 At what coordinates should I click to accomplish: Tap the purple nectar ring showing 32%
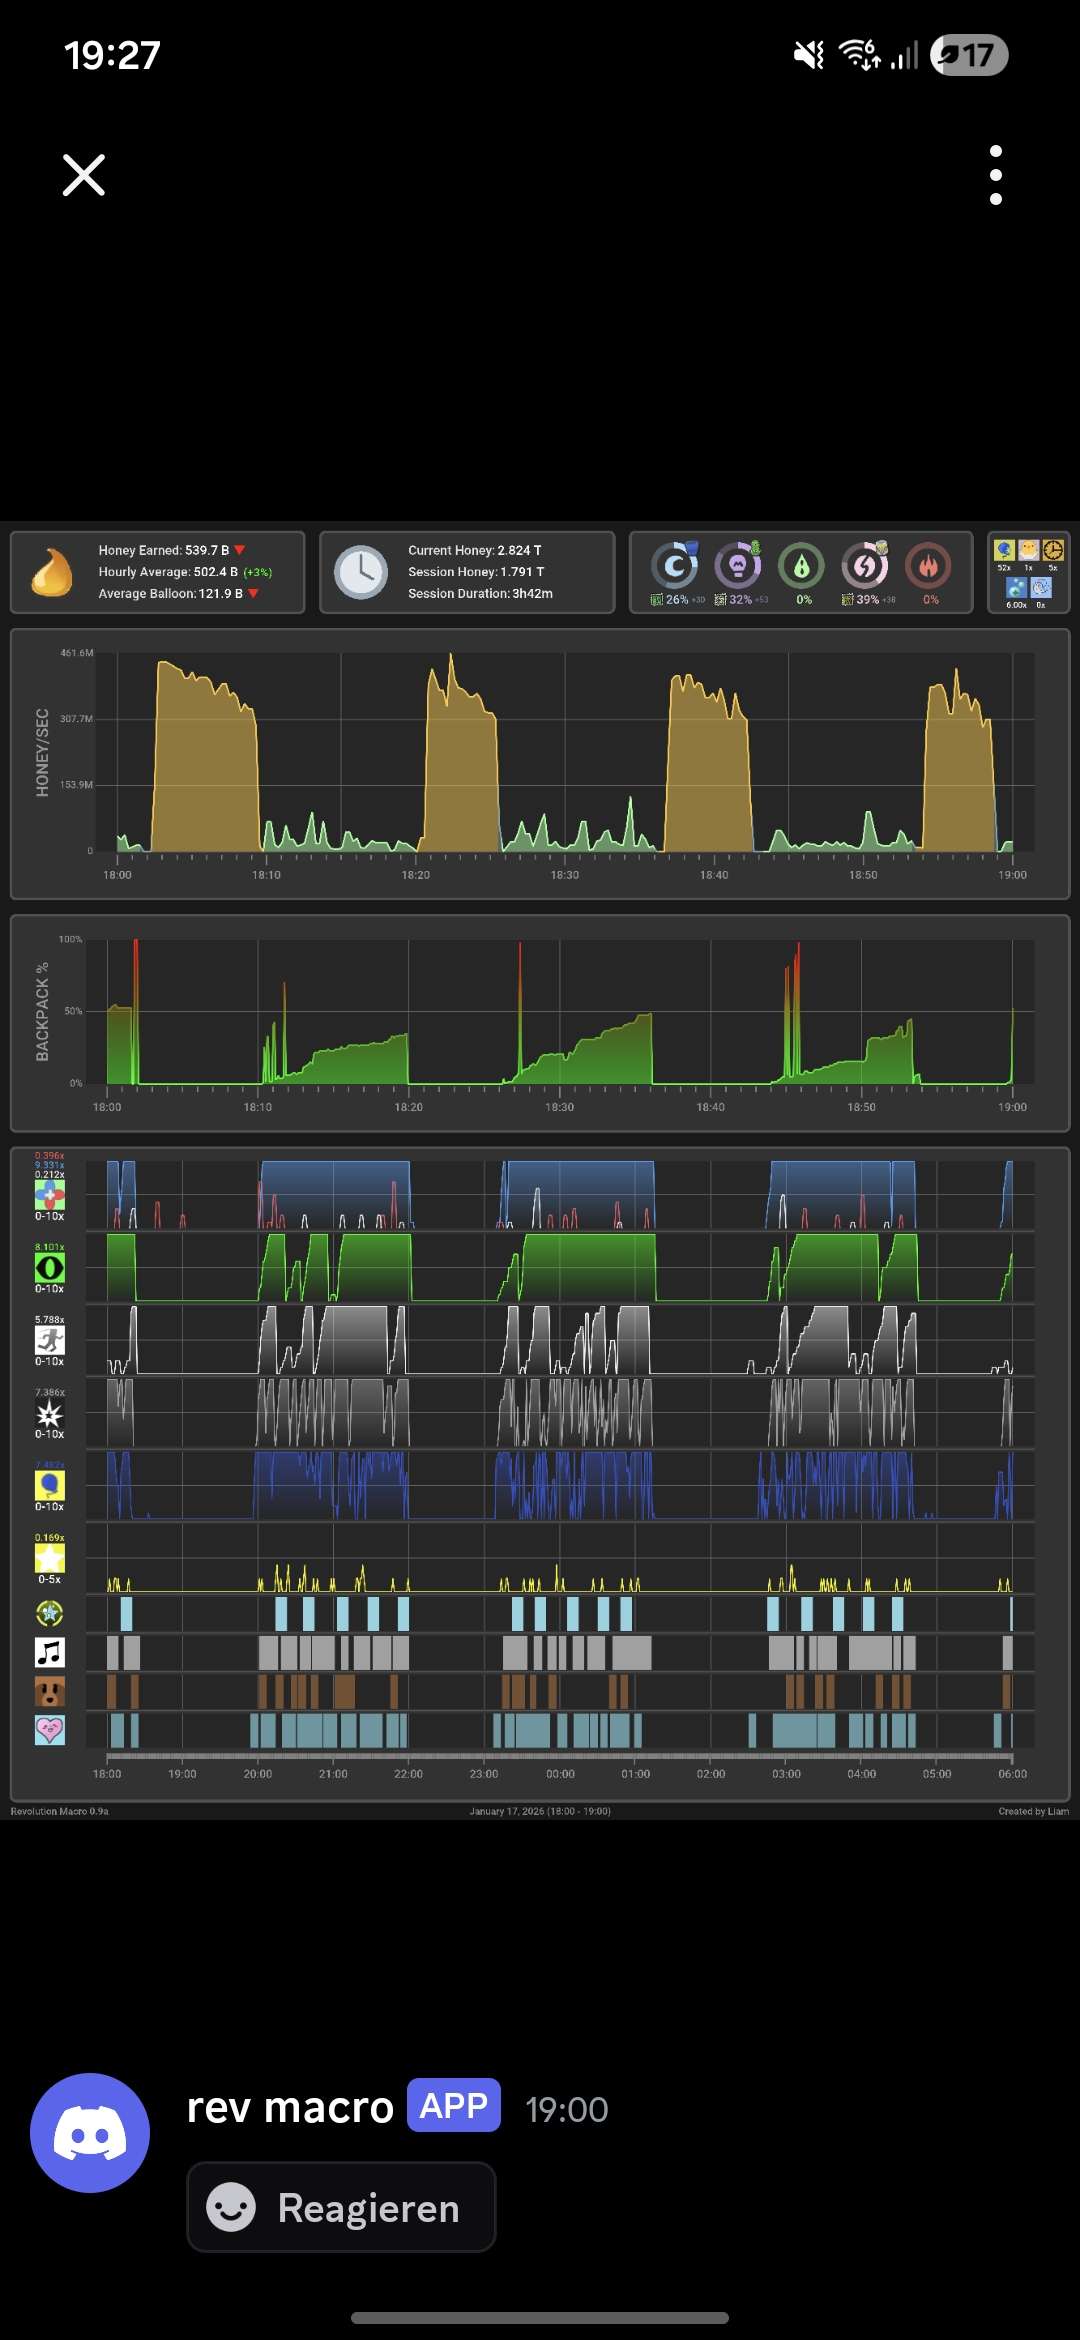(738, 566)
